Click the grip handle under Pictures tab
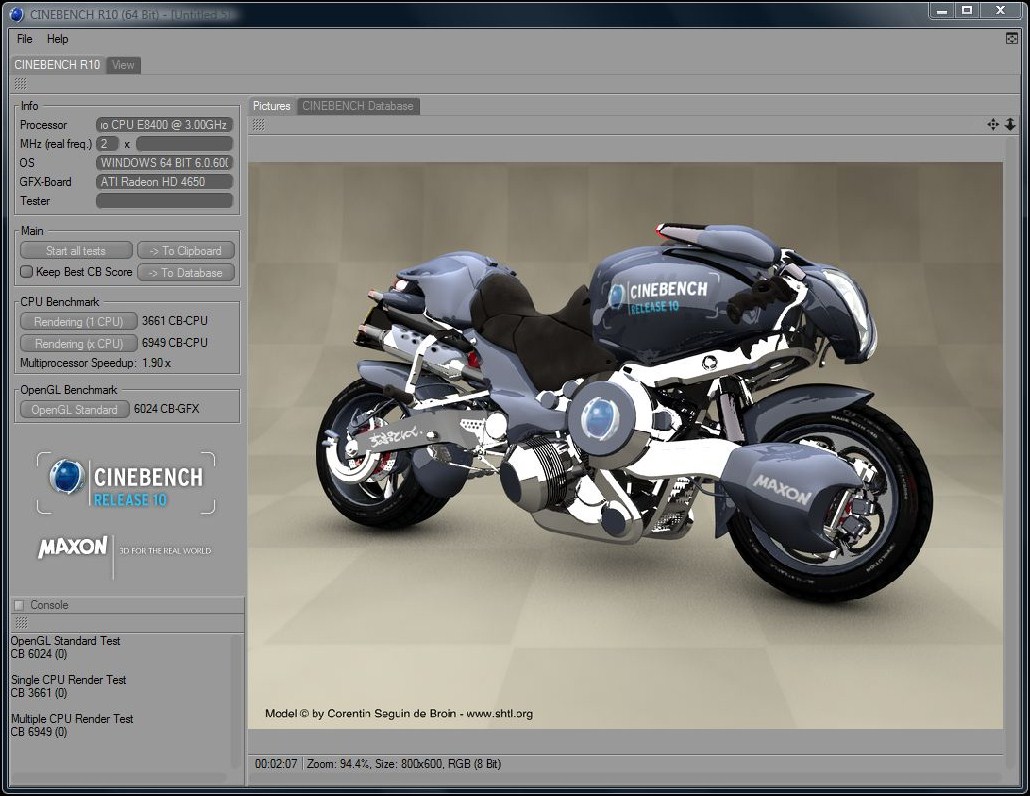The width and height of the screenshot is (1030, 796). click(259, 125)
